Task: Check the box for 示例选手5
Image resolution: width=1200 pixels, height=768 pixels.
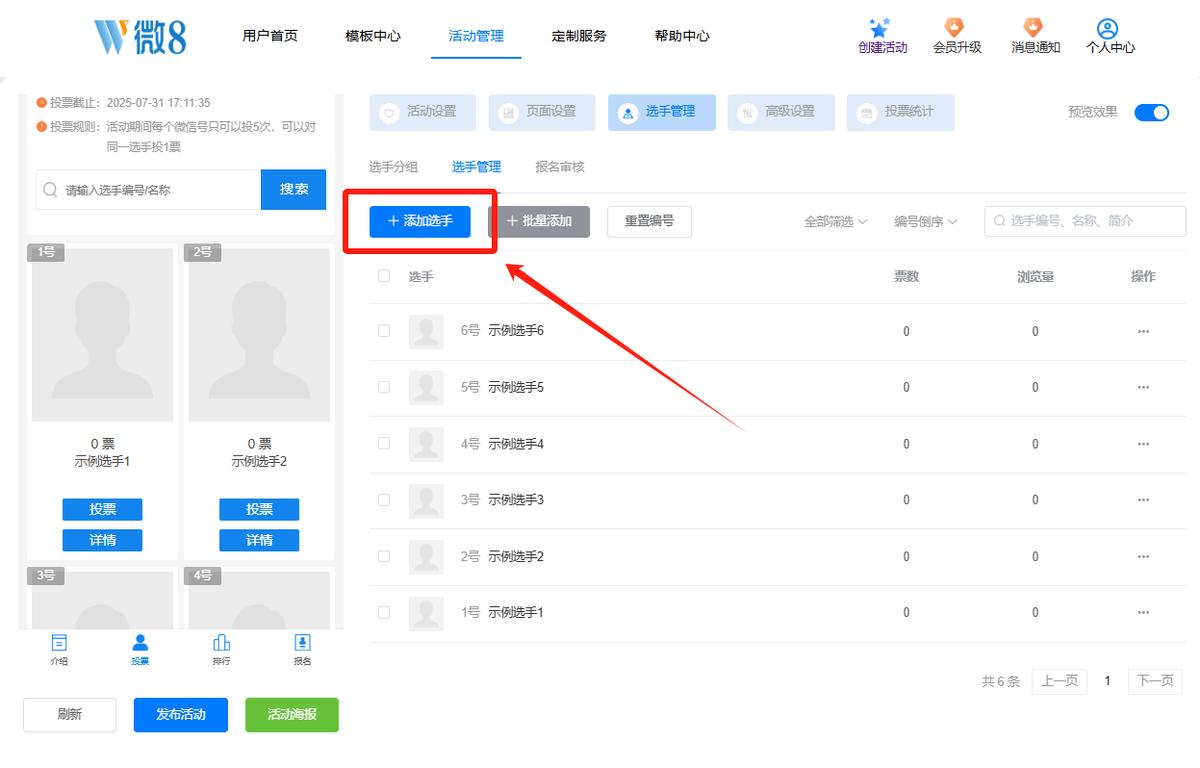Action: tap(384, 387)
